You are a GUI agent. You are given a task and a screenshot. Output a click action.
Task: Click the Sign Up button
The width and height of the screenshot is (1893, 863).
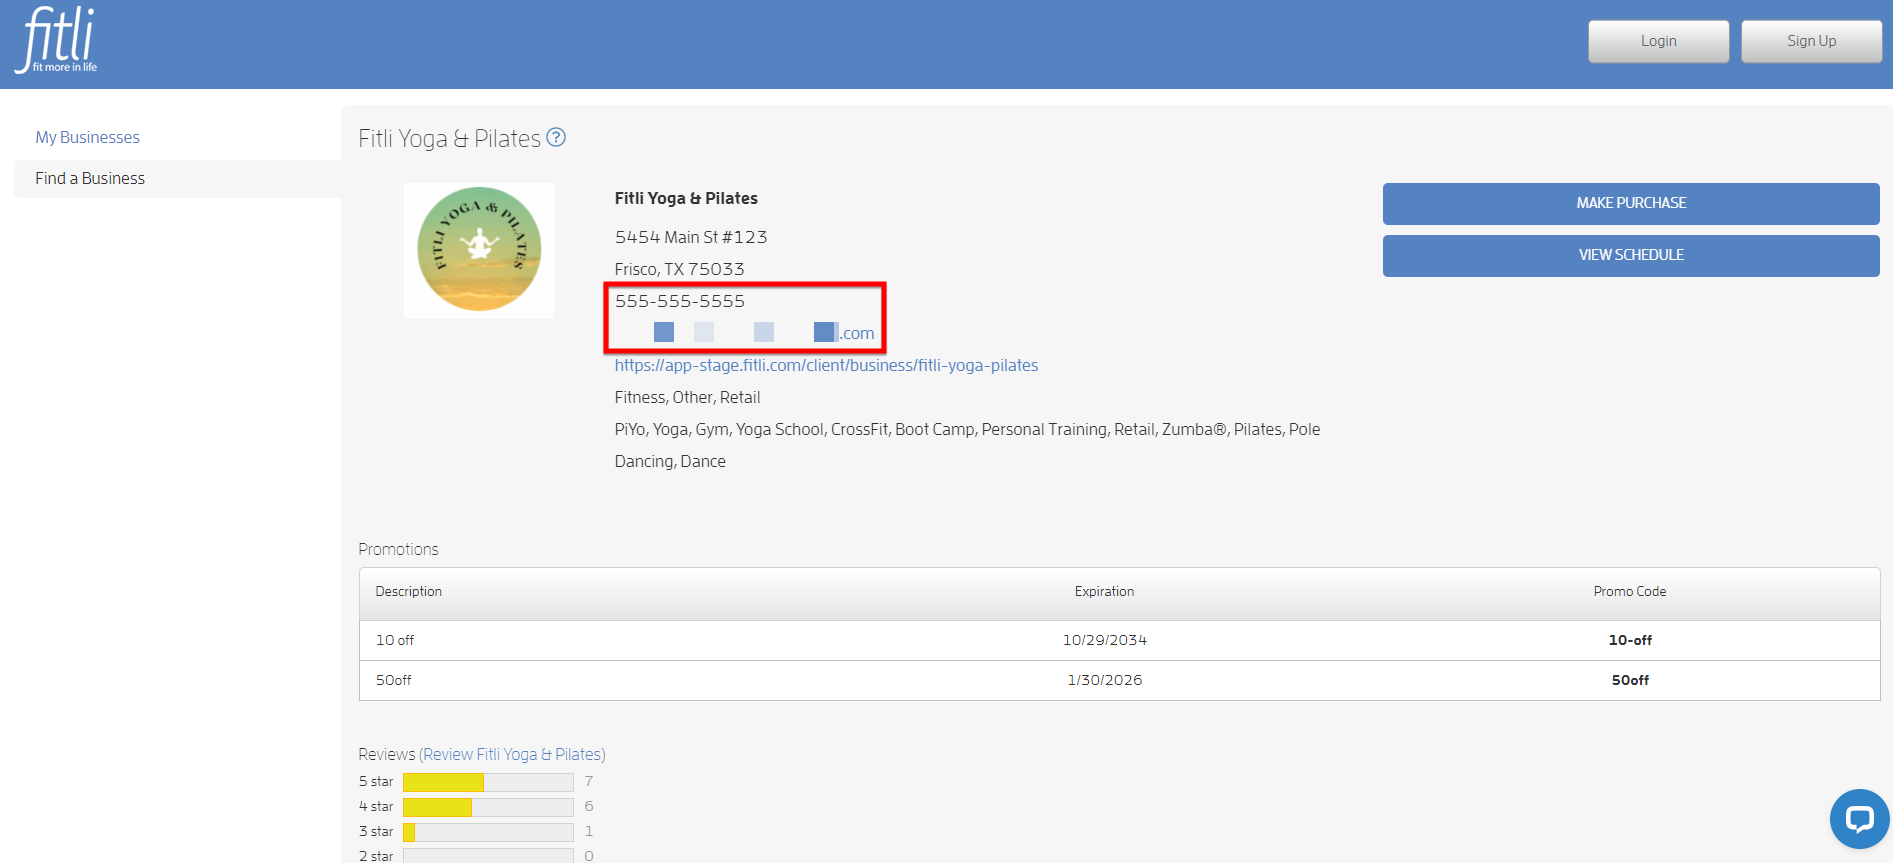click(x=1811, y=41)
